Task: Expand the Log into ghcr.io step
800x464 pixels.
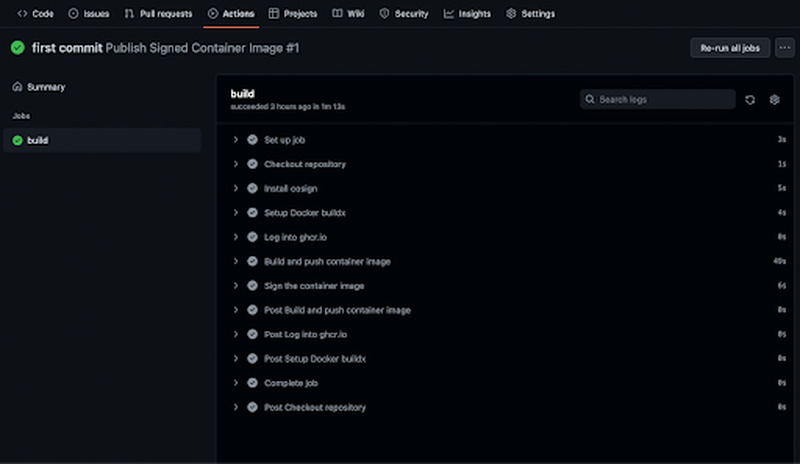Action: pyautogui.click(x=236, y=237)
